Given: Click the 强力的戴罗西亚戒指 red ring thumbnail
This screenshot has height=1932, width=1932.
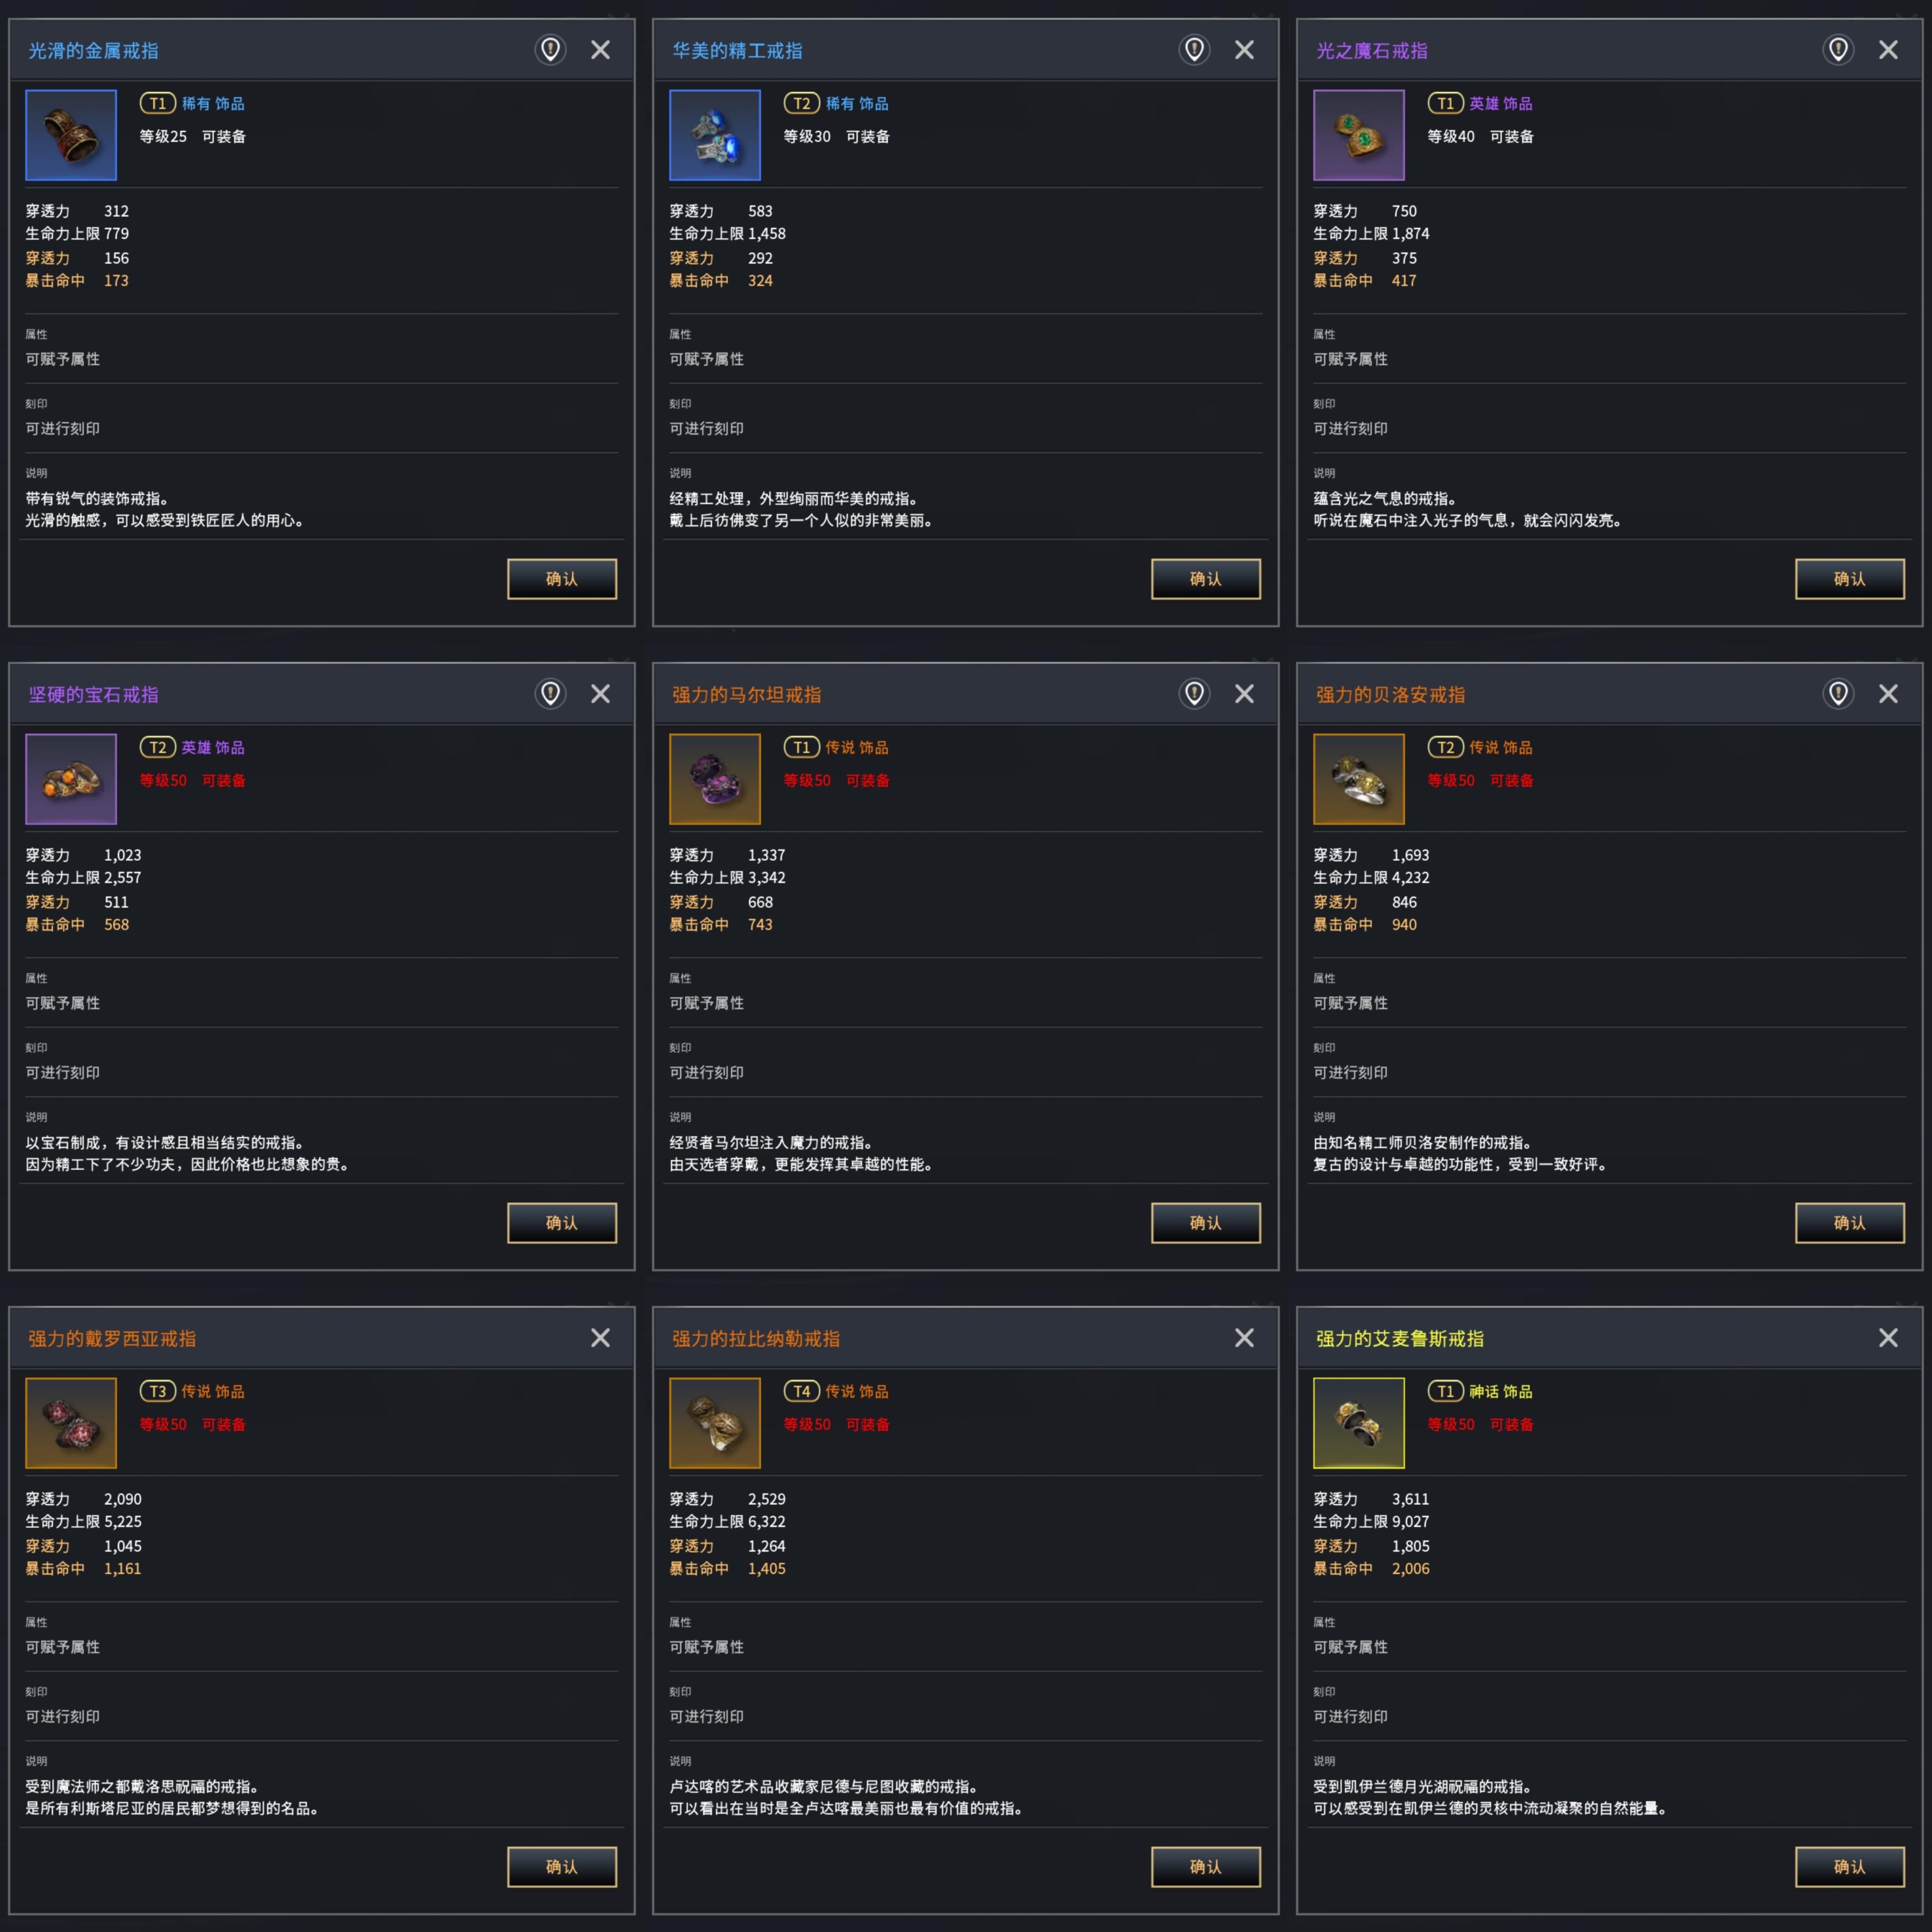Looking at the screenshot, I should pyautogui.click(x=71, y=1423).
